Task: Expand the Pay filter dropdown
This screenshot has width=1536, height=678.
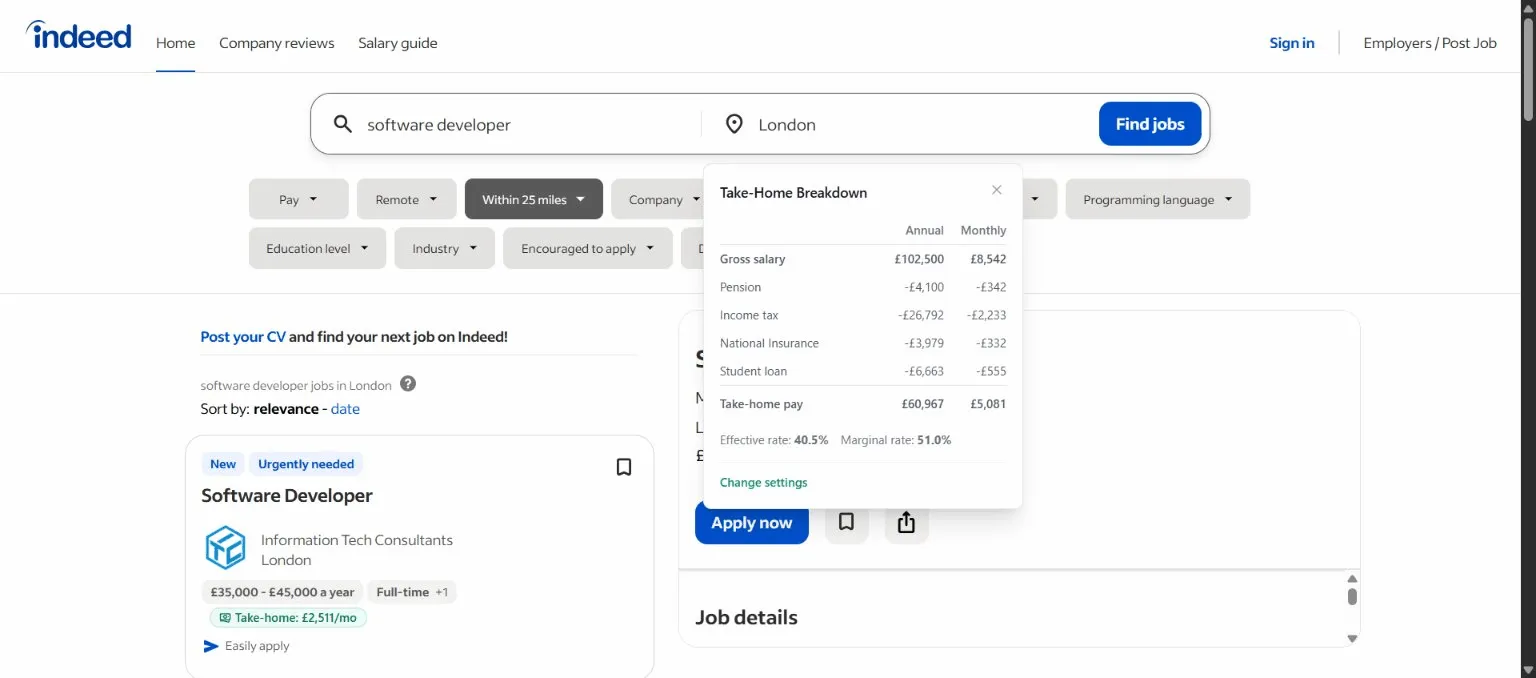Action: tap(298, 199)
